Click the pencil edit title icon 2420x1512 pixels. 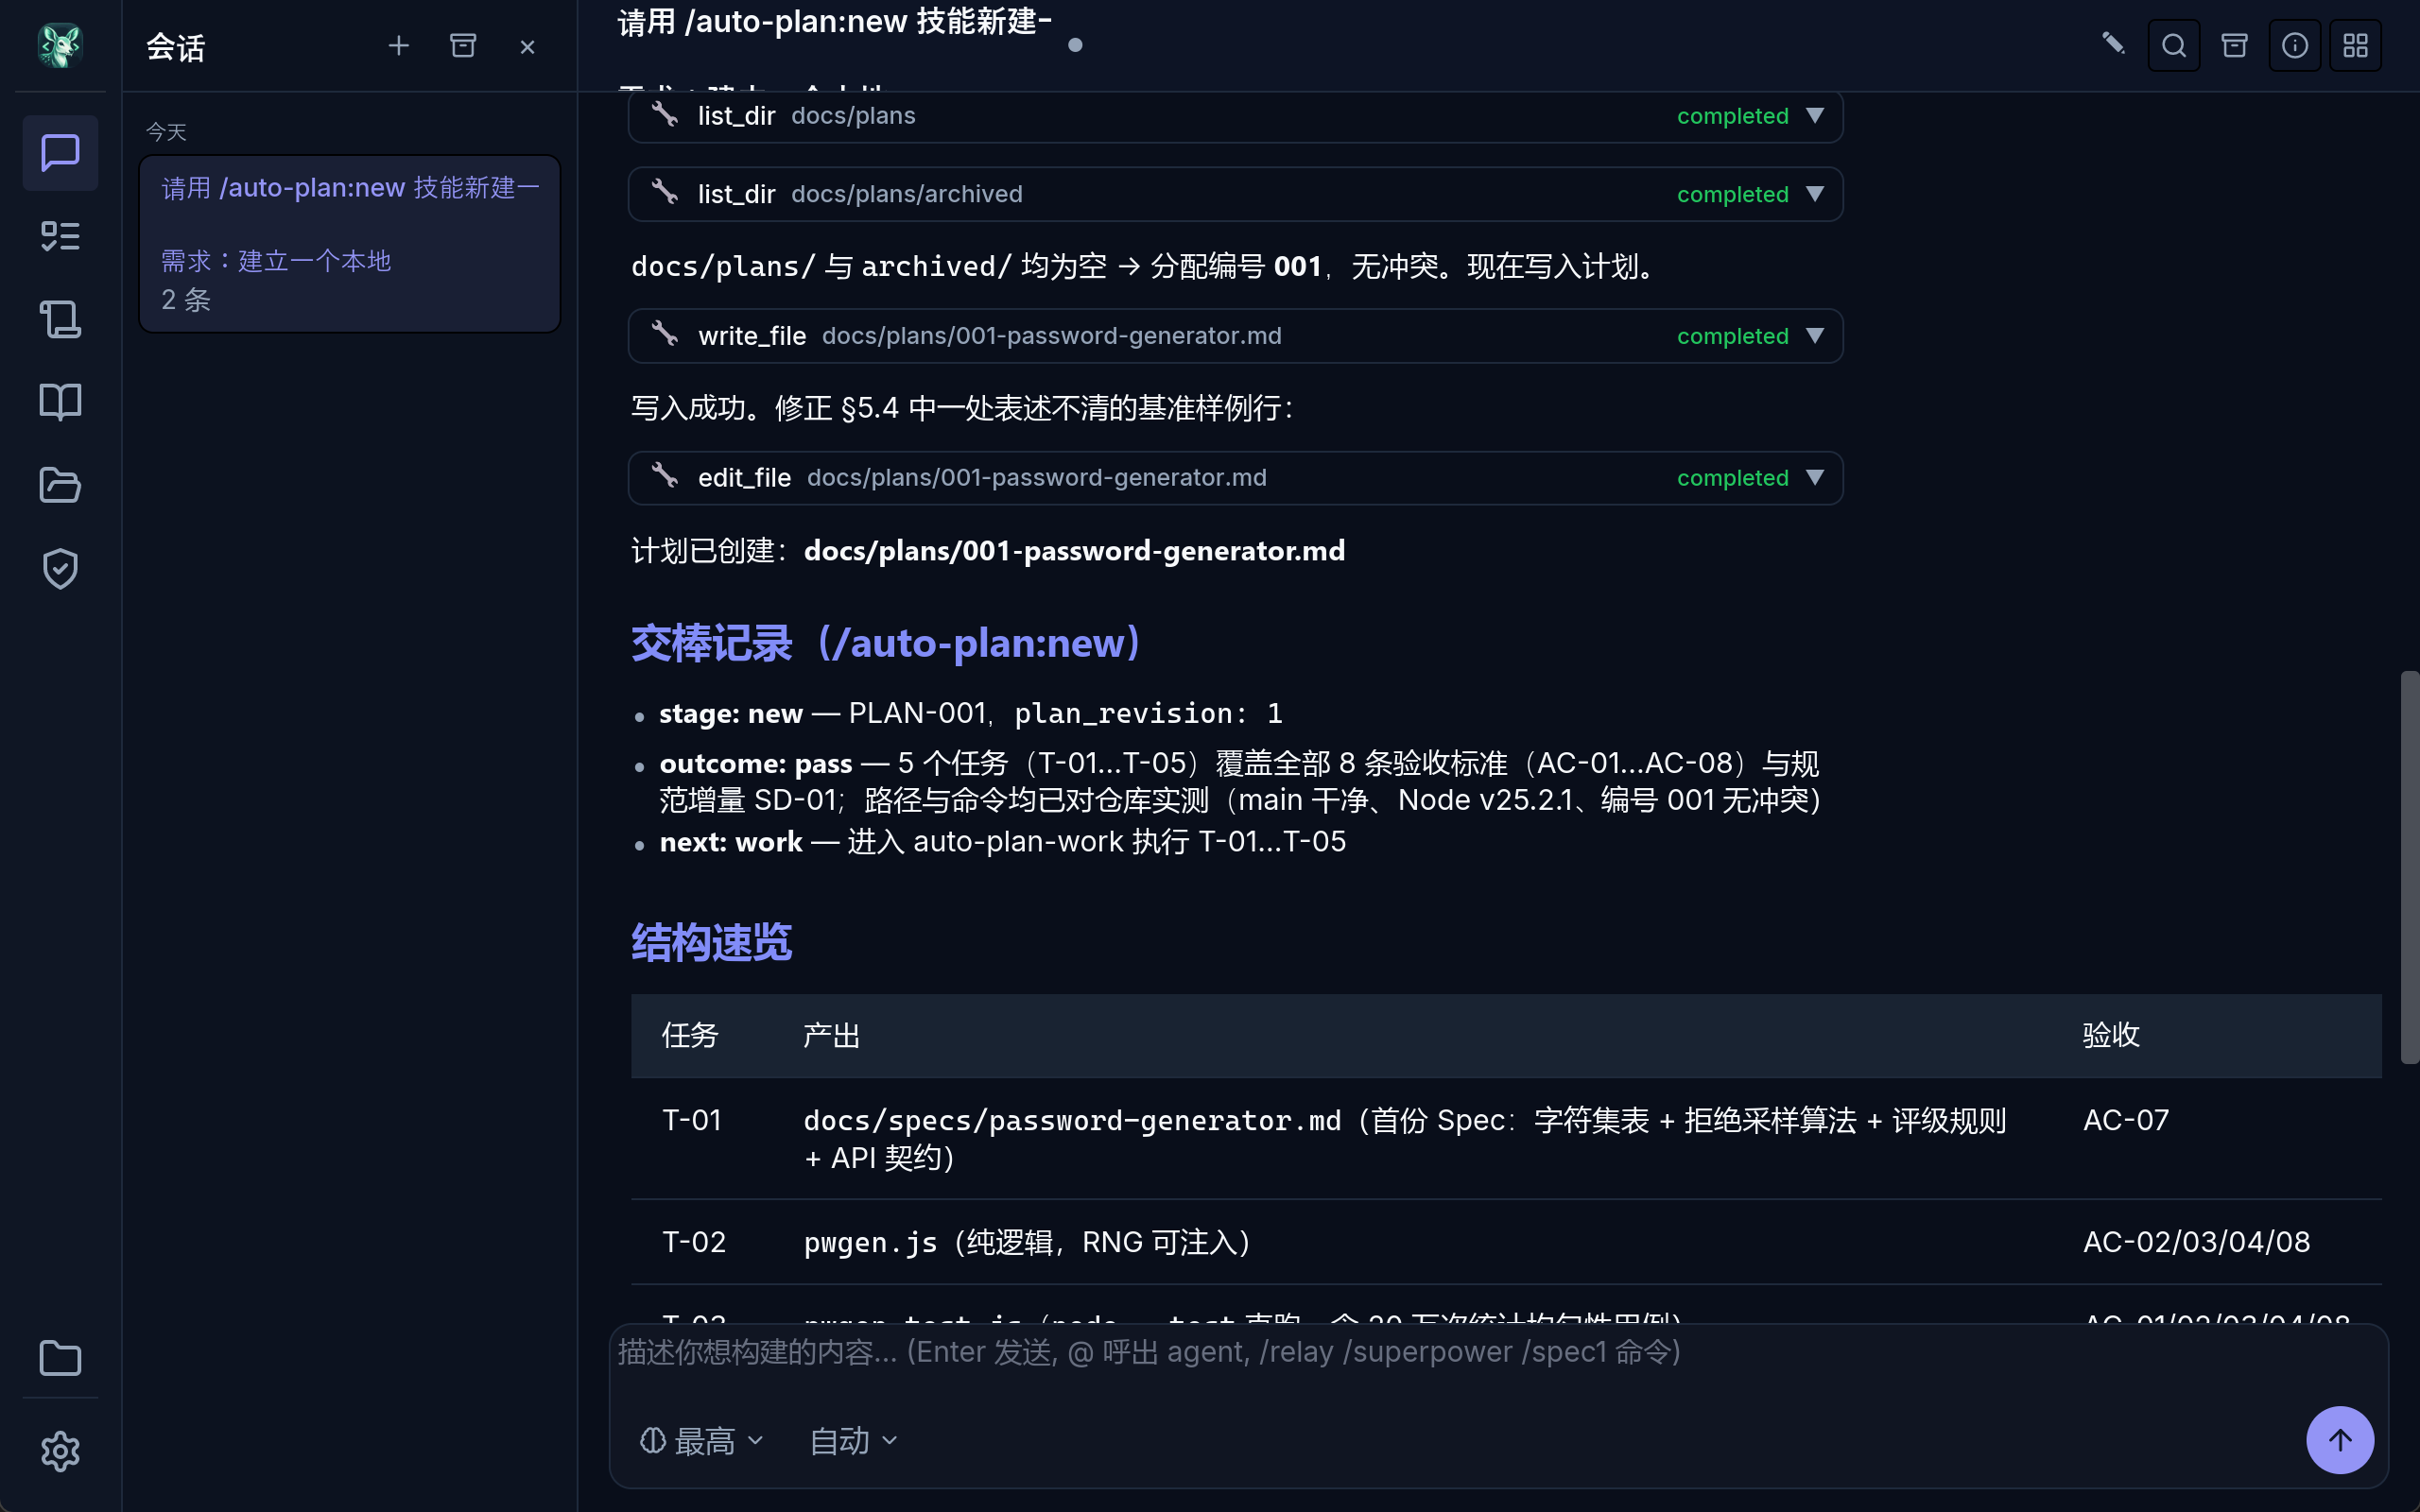click(2113, 43)
